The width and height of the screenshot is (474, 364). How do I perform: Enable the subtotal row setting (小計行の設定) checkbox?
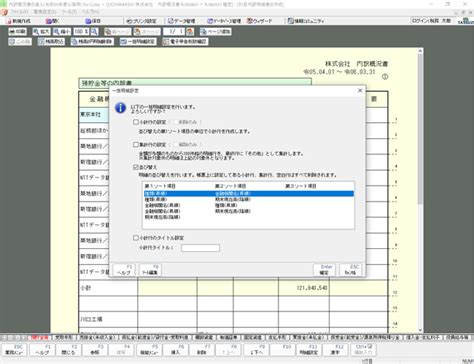click(x=136, y=122)
